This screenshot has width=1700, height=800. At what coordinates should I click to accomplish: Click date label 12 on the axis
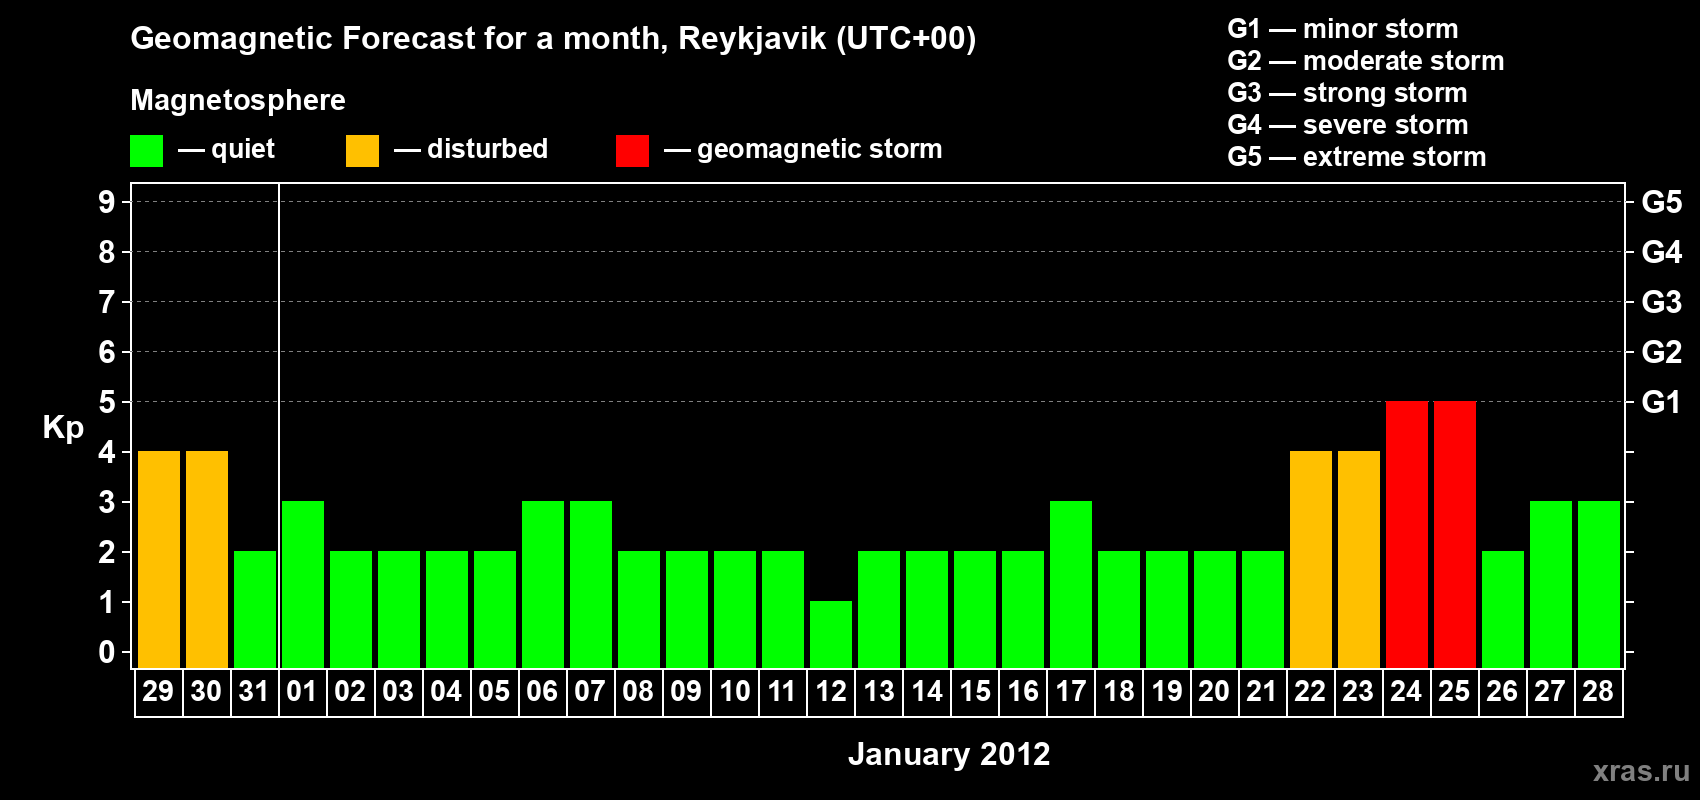(x=831, y=691)
